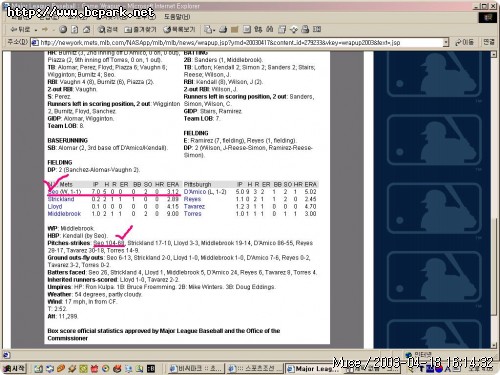Open the 목록보기 history pane
Viewport: 500px width, 375px height.
[179, 30]
